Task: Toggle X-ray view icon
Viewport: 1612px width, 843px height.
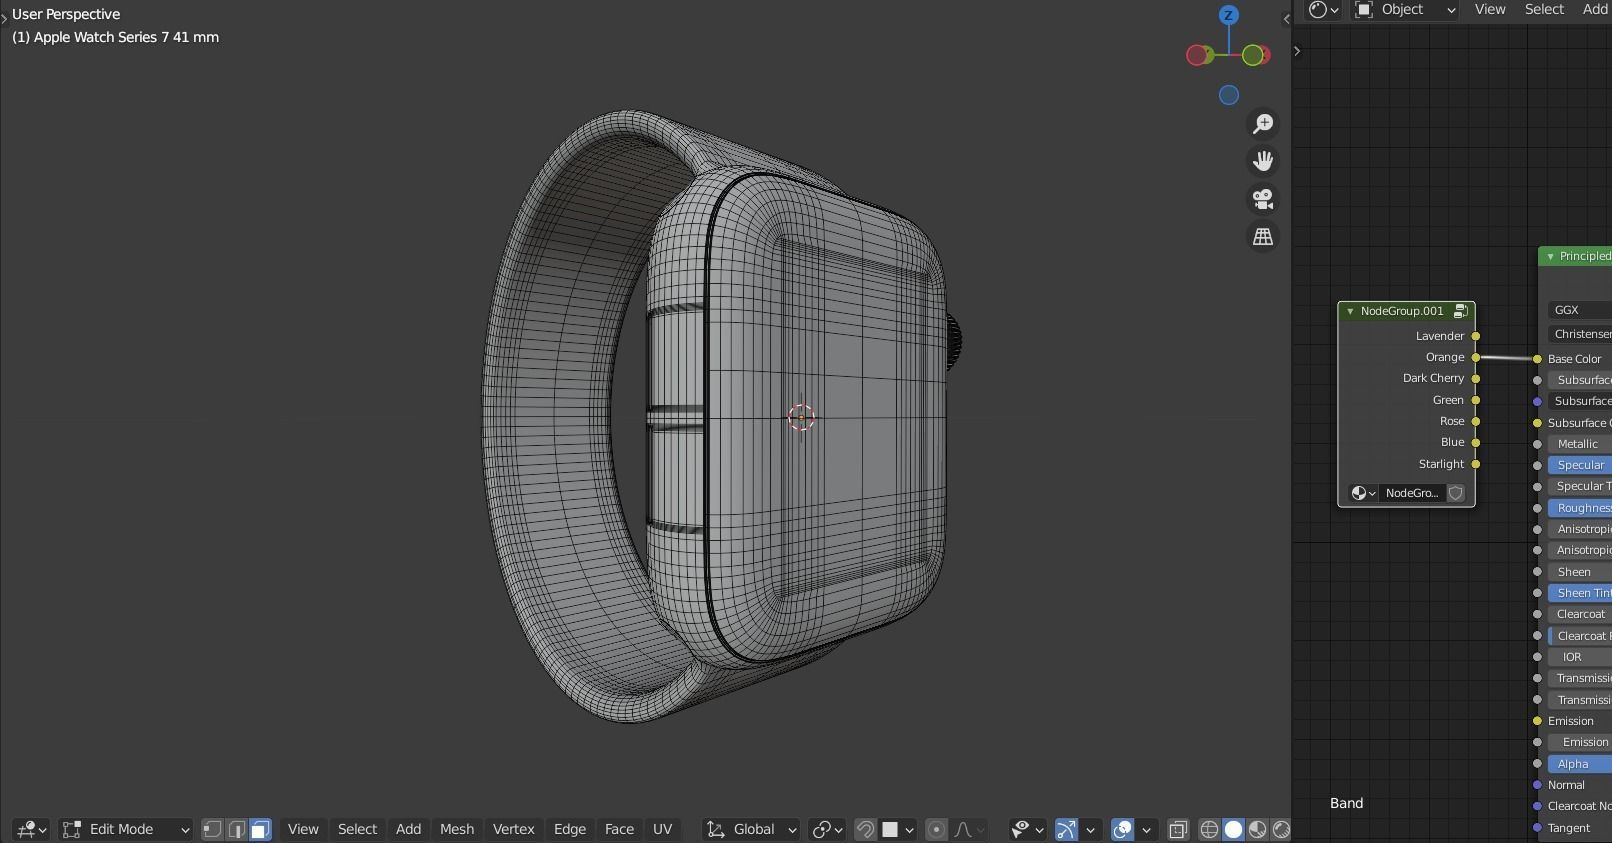Action: click(x=1178, y=829)
